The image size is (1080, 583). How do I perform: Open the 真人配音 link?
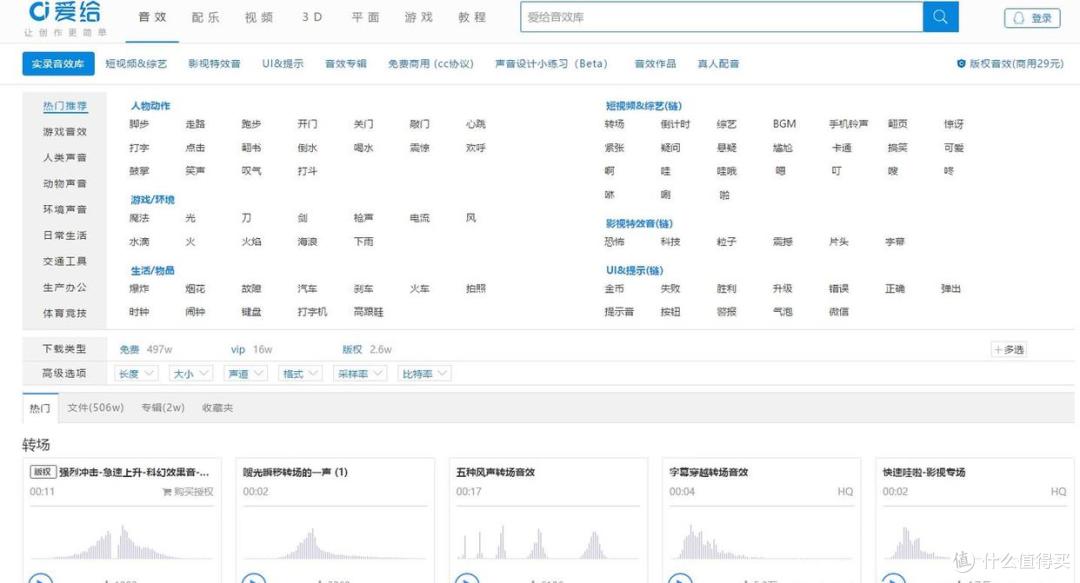tap(718, 63)
